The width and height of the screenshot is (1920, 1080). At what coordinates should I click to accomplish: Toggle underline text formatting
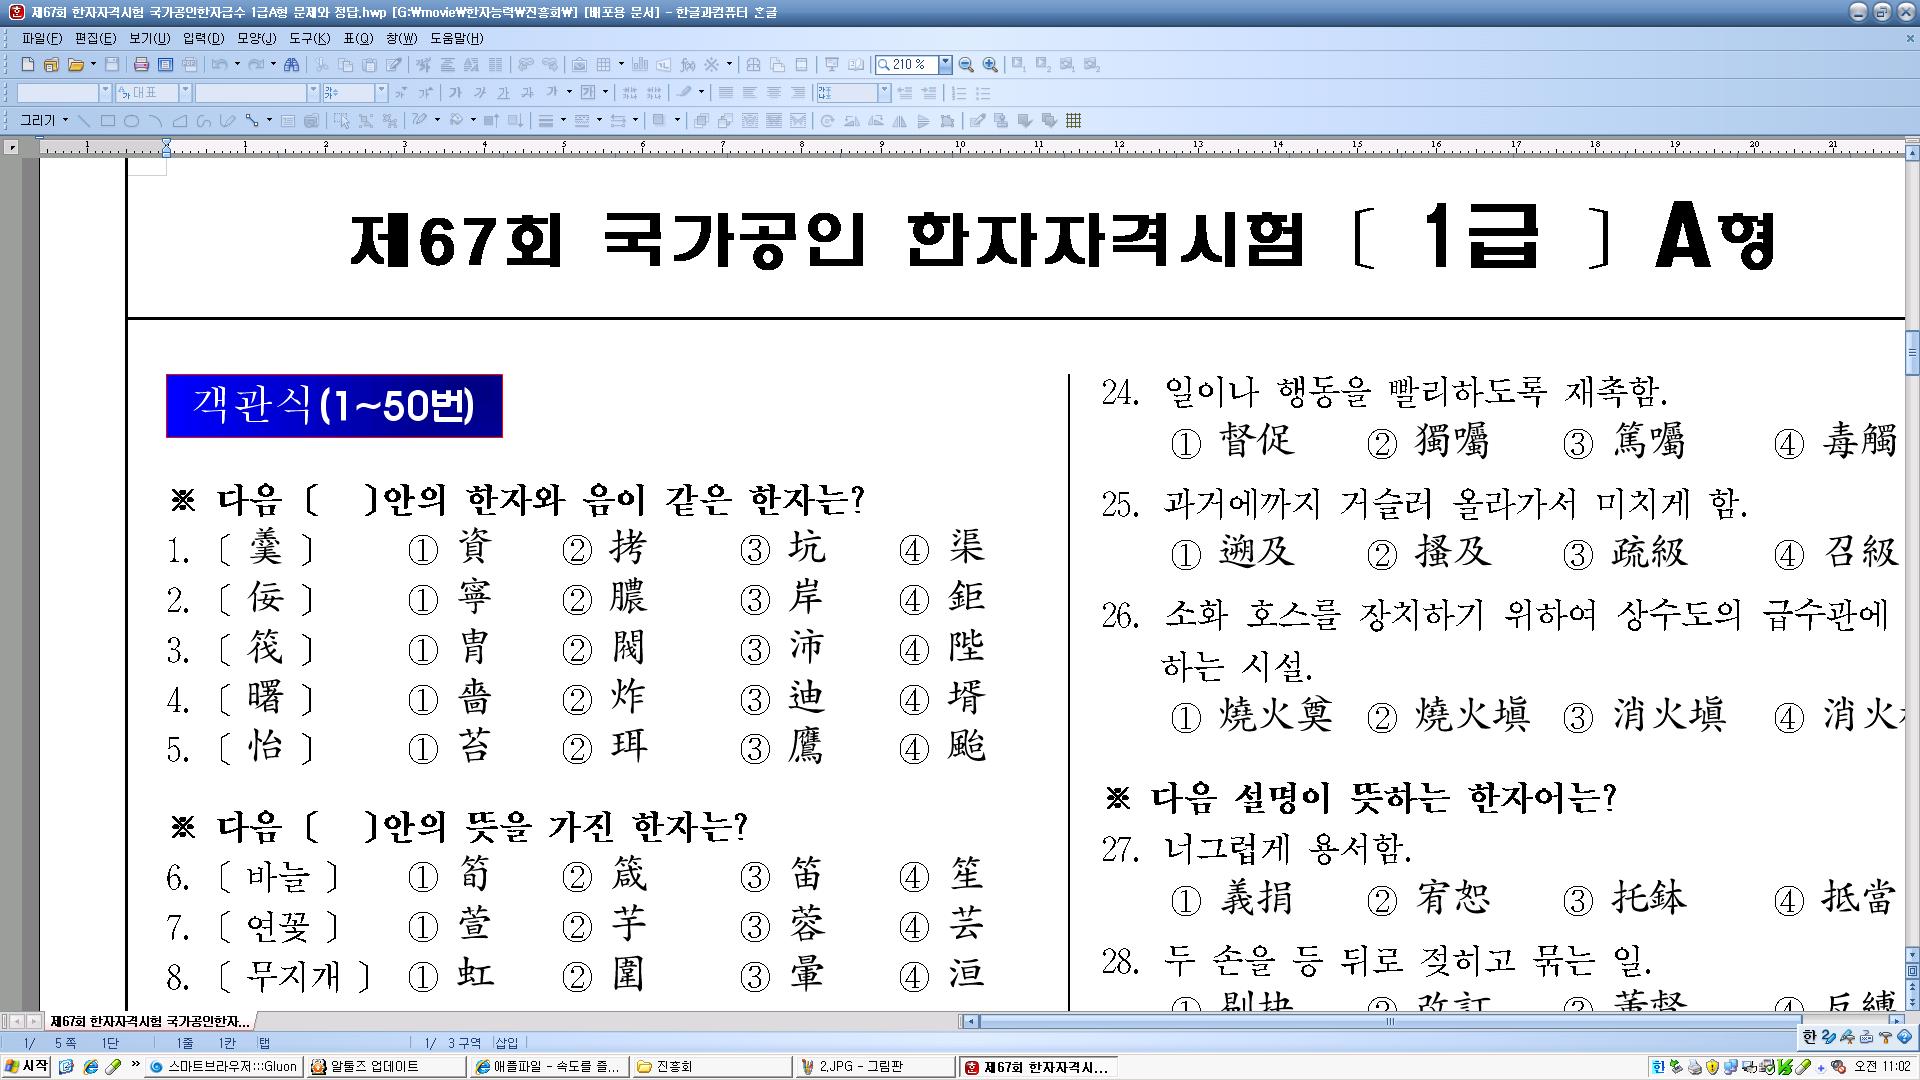(x=504, y=92)
